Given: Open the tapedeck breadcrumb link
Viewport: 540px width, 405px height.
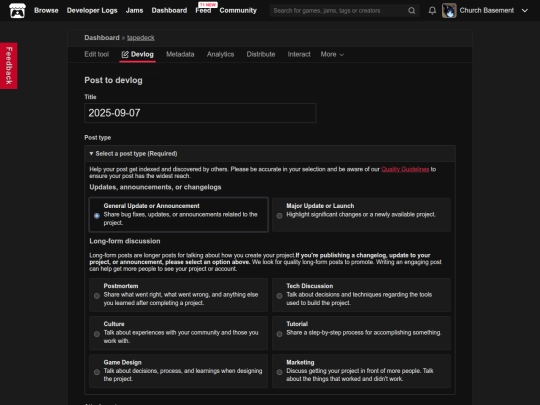Looking at the screenshot, I should point(141,38).
